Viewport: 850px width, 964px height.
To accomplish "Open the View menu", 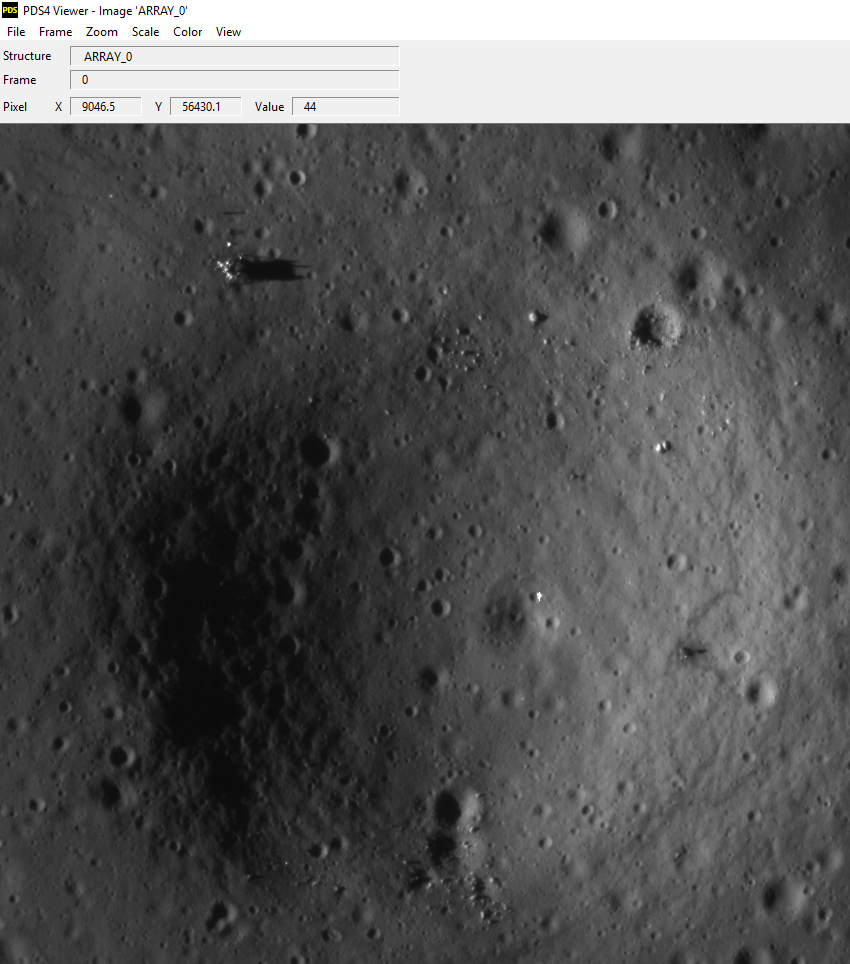I will pyautogui.click(x=228, y=32).
